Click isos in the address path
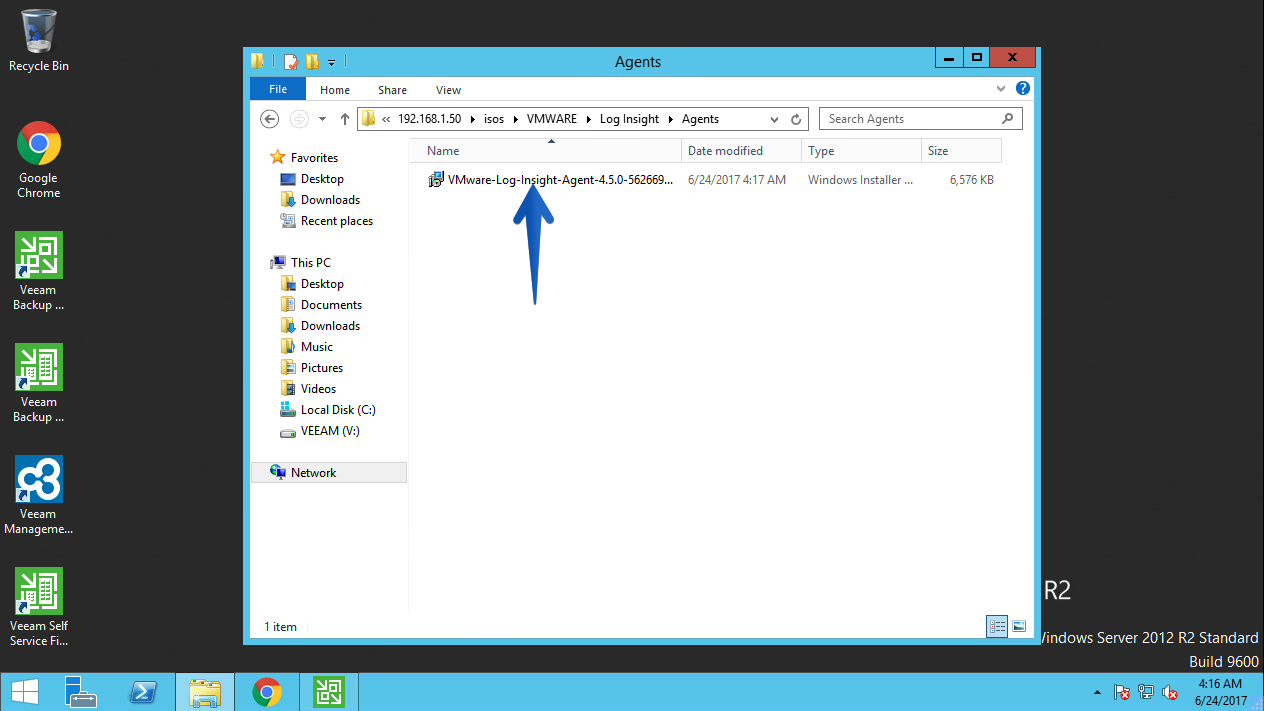Viewport: 1264px width, 711px height. pos(494,119)
